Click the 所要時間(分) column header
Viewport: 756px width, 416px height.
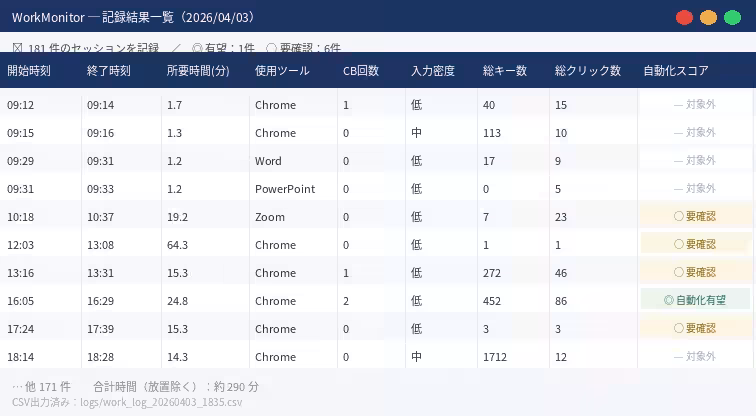(198, 71)
